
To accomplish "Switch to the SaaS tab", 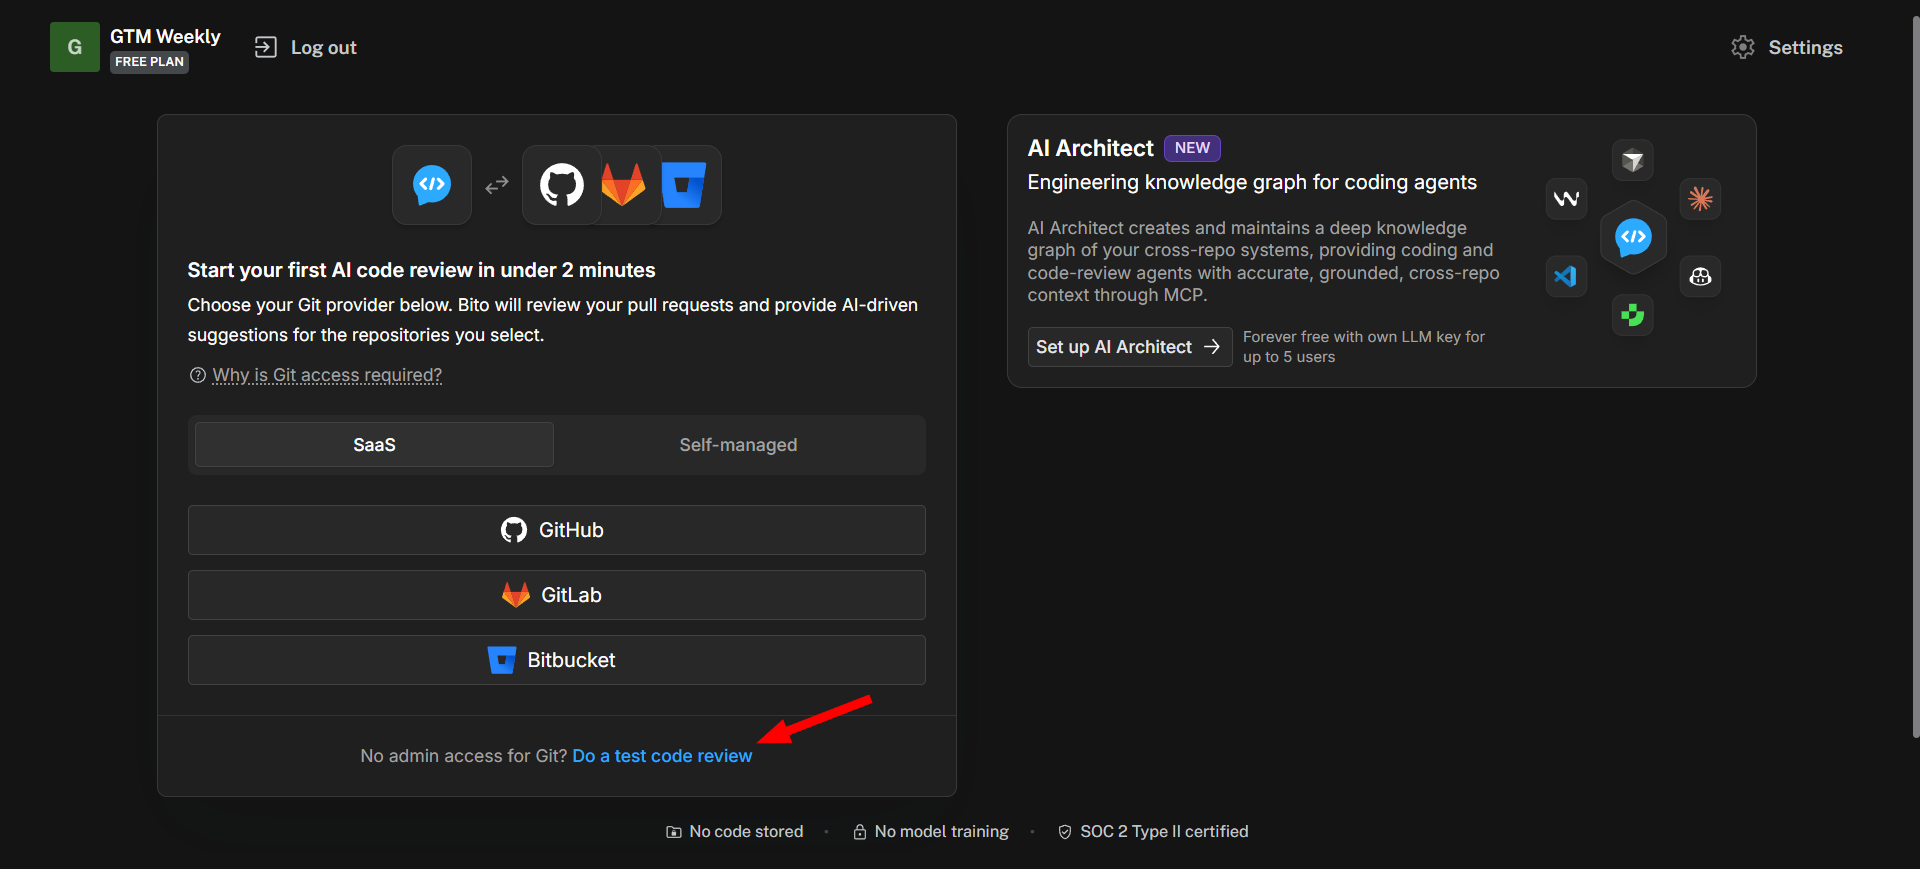I will pos(374,445).
